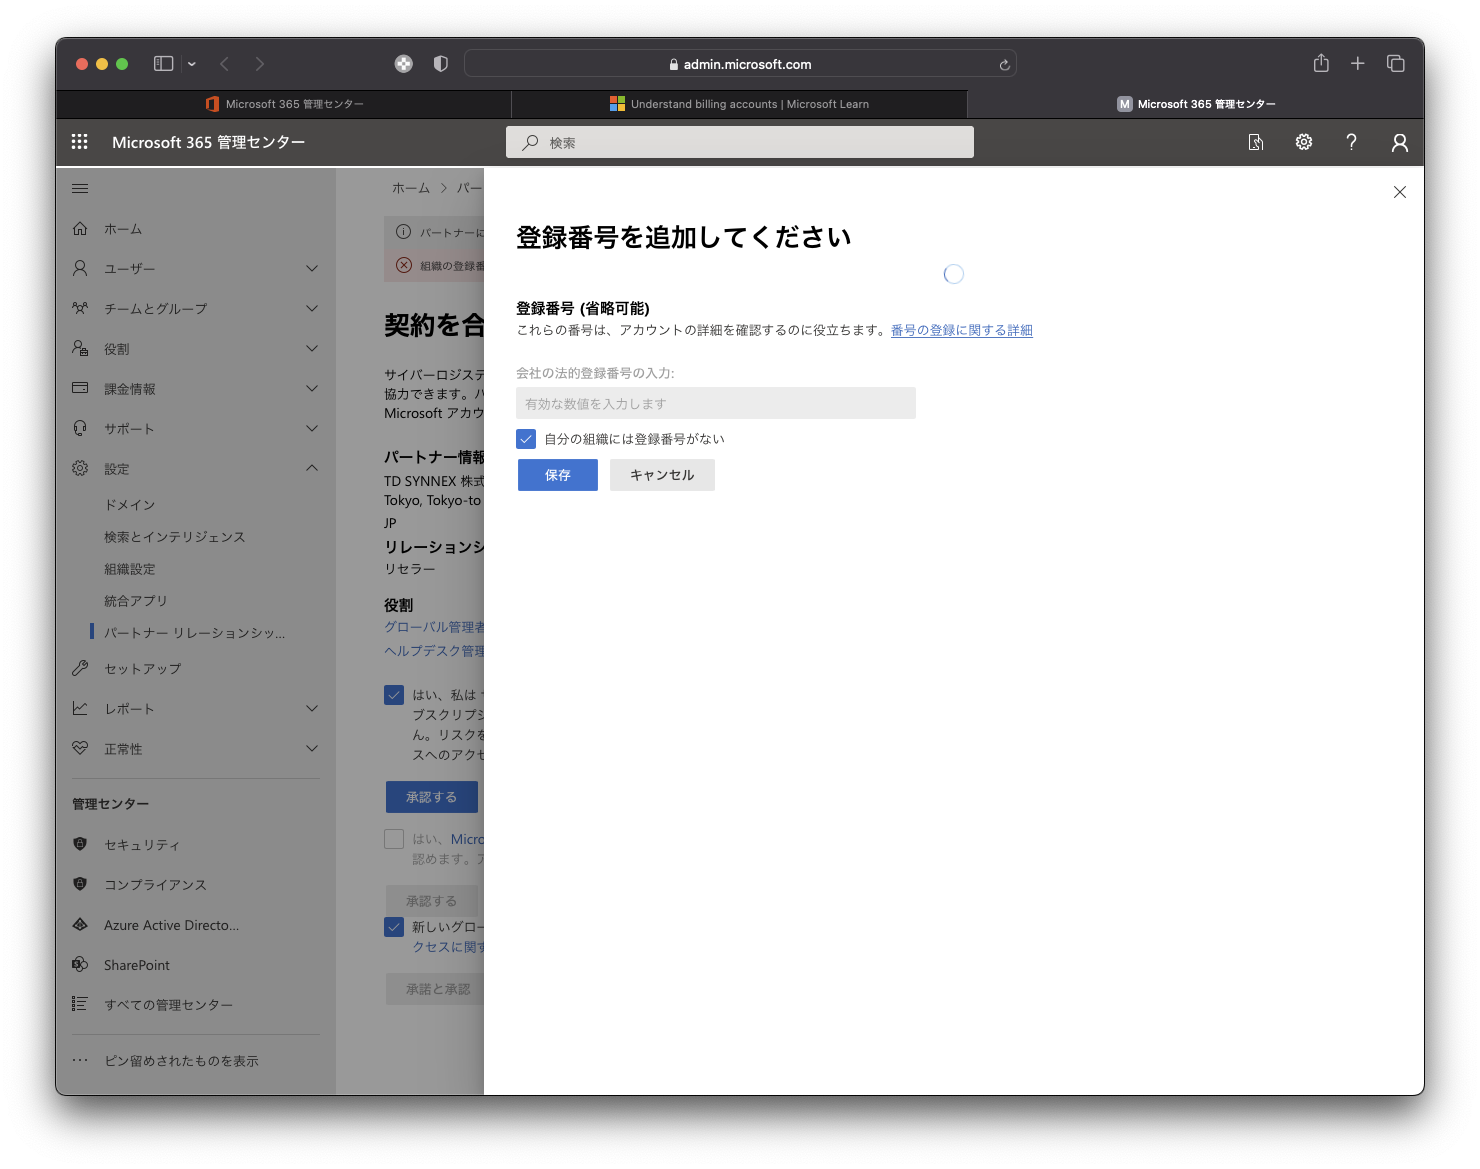Select 統合アプリ menu item

(136, 601)
